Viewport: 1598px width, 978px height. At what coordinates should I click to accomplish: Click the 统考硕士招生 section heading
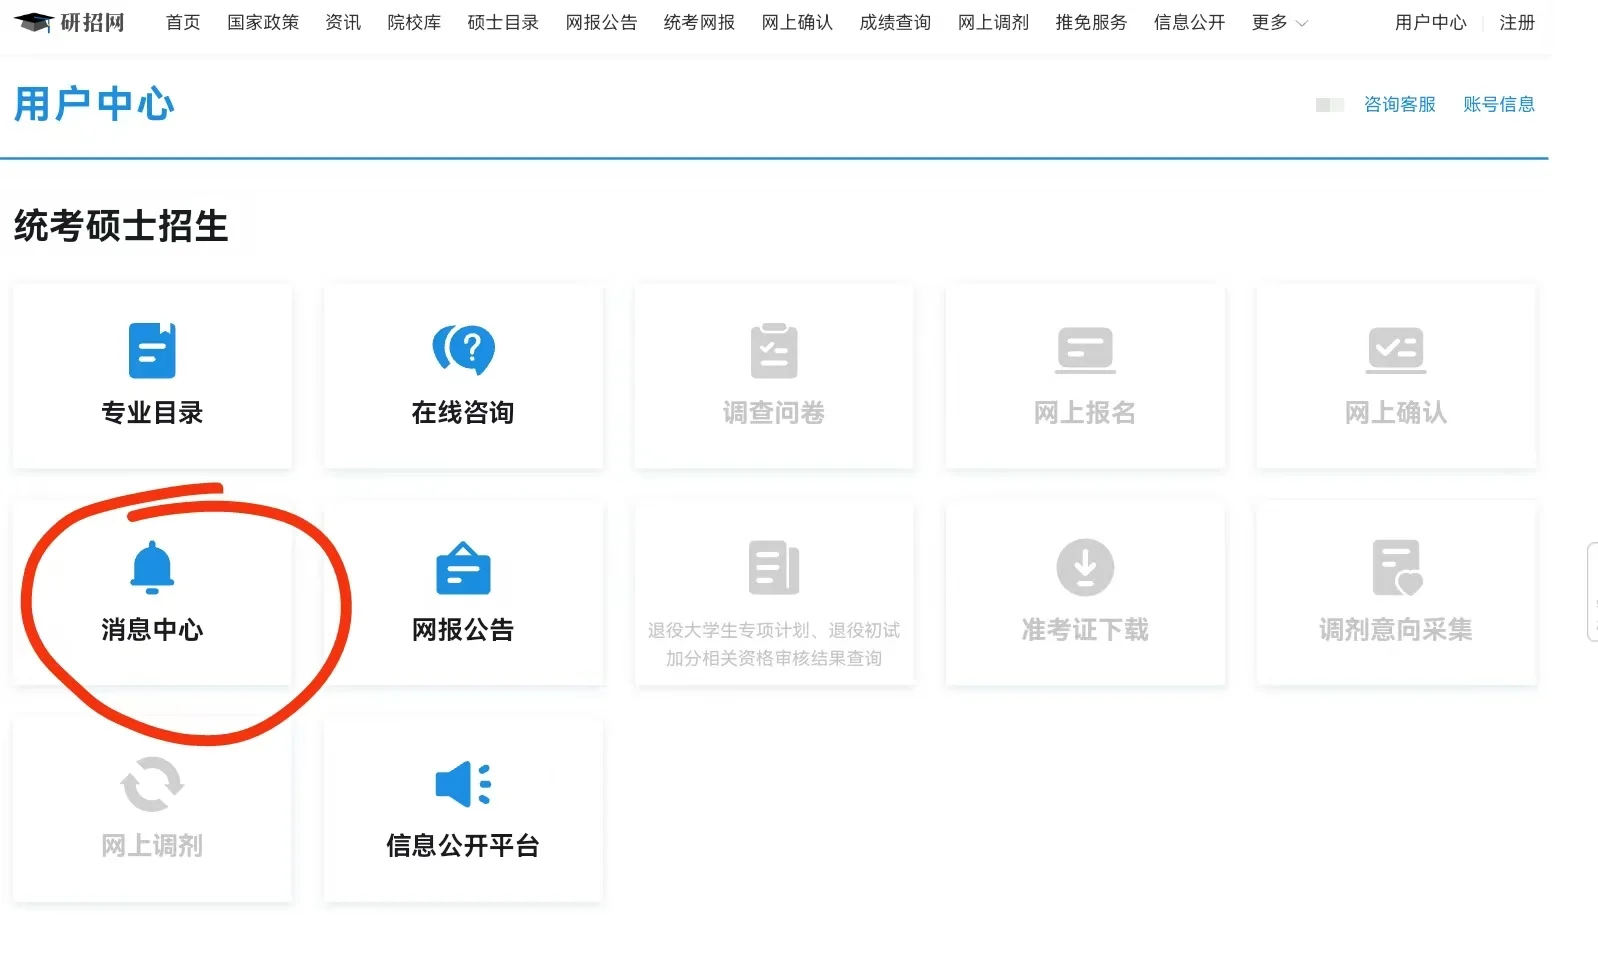[121, 226]
